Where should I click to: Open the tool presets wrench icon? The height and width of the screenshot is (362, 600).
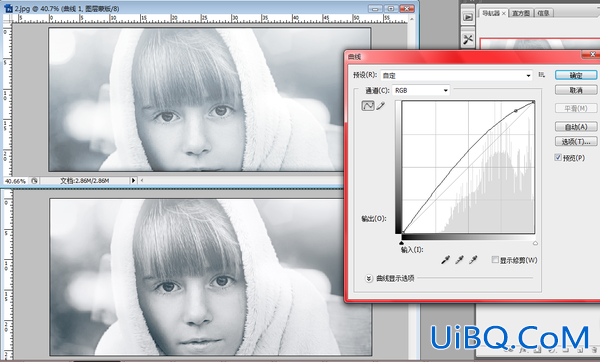pos(468,39)
